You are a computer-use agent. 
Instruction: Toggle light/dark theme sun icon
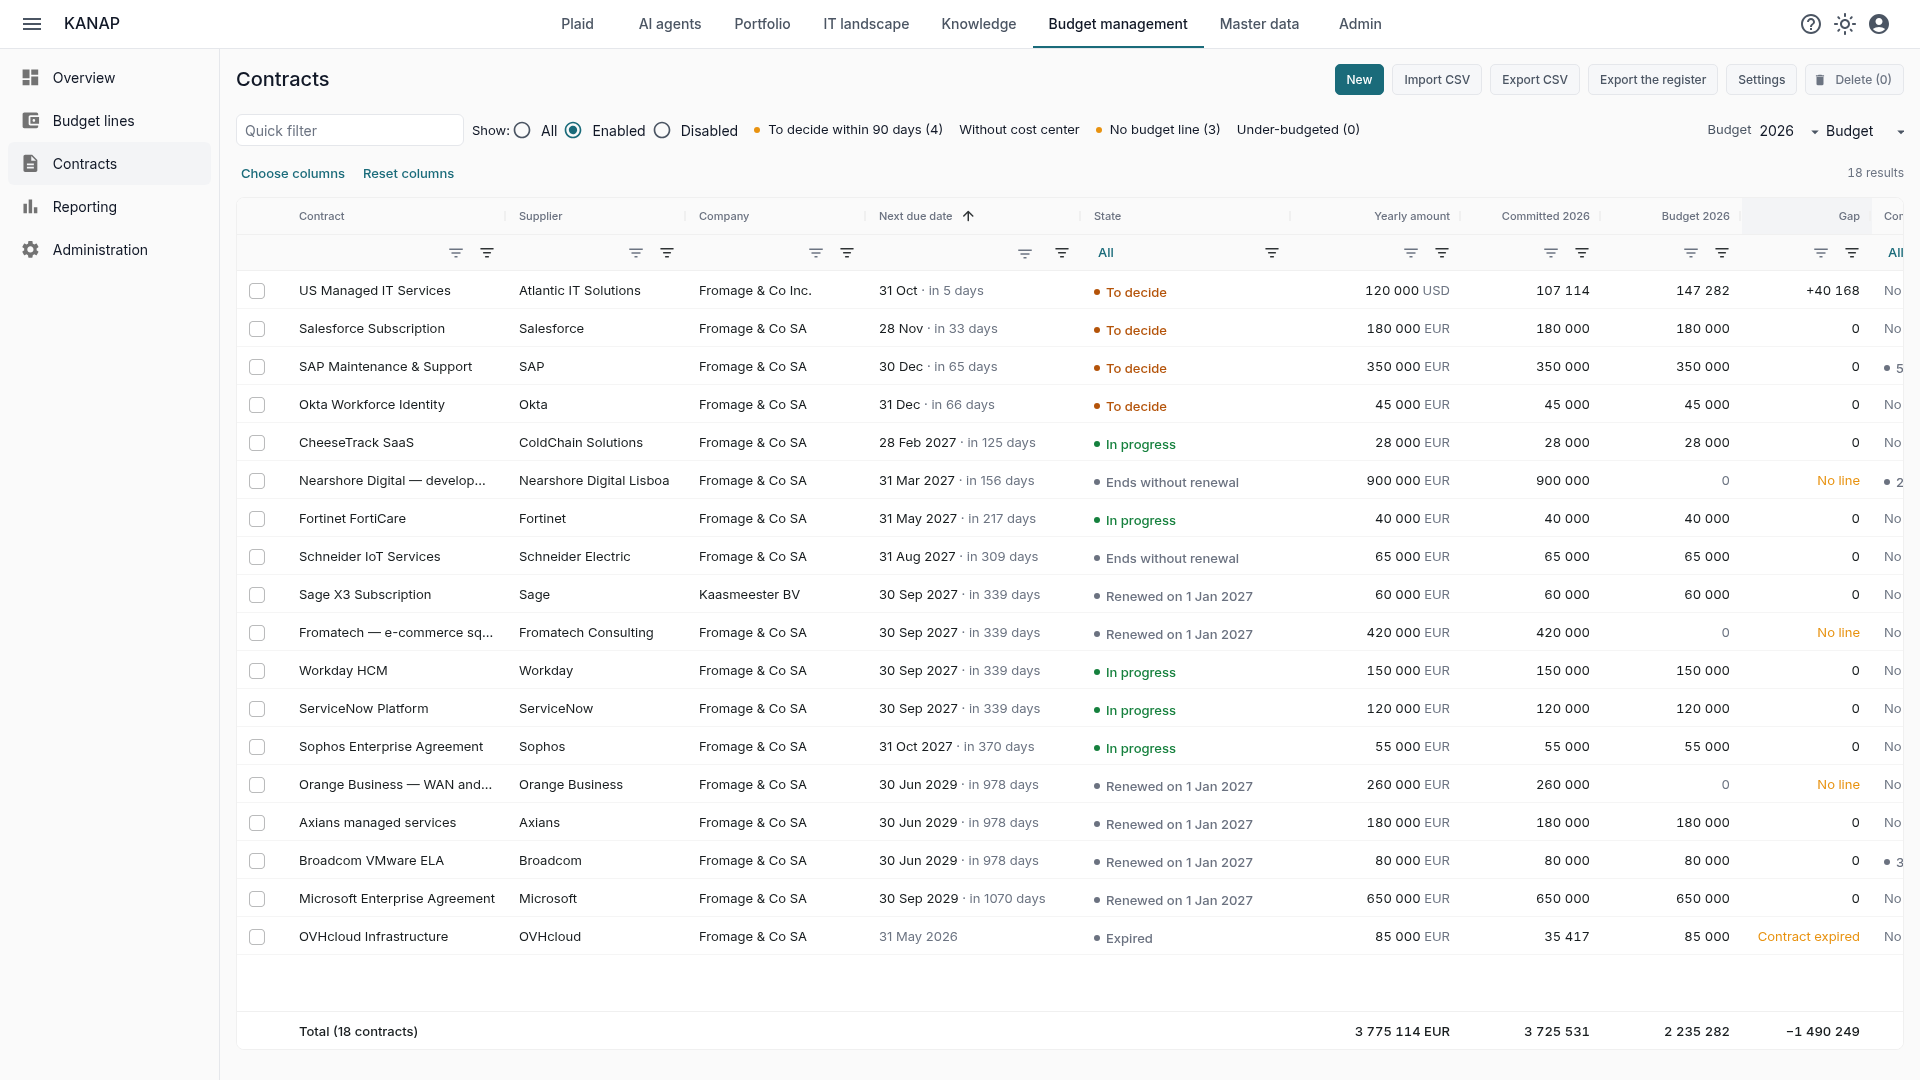point(1845,24)
